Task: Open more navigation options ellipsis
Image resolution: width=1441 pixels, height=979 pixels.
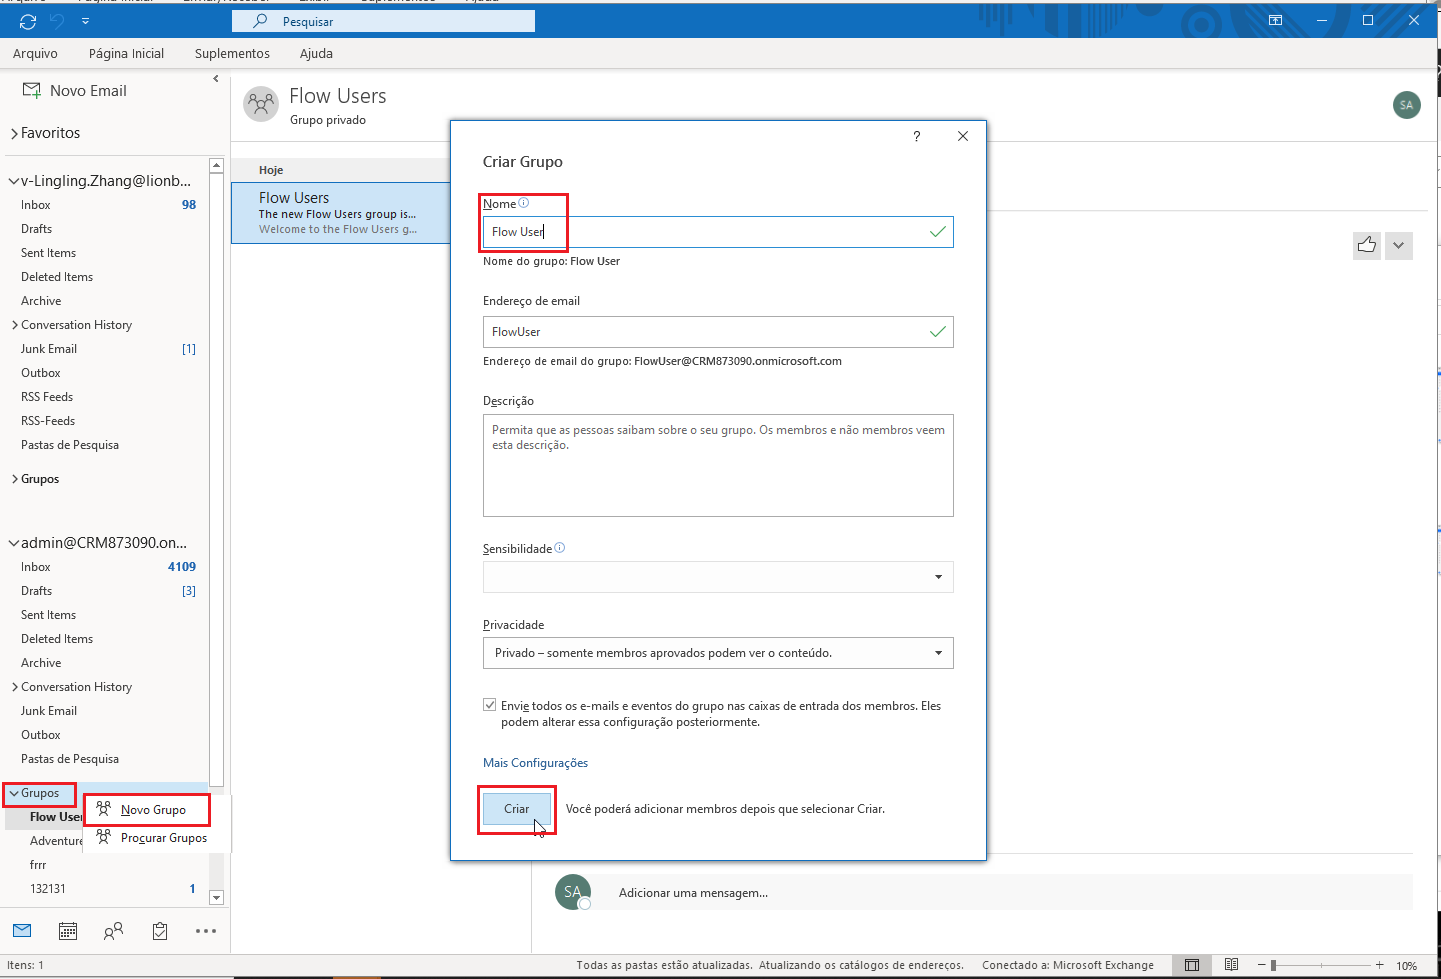Action: coord(206,931)
